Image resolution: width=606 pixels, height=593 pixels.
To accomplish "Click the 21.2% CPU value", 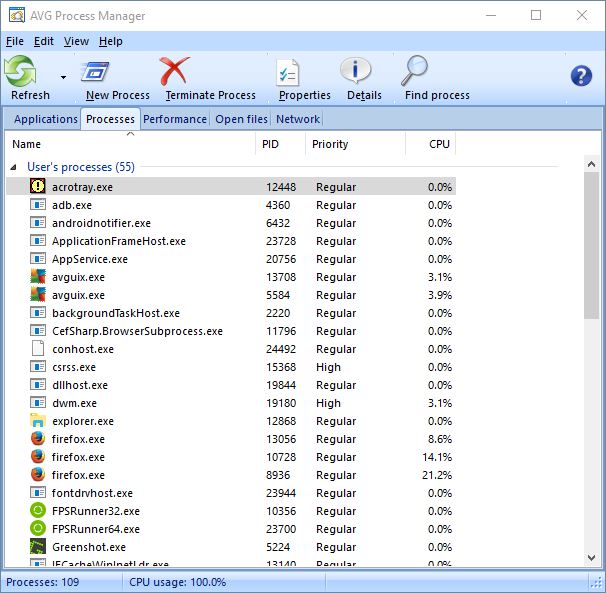I will (x=437, y=475).
